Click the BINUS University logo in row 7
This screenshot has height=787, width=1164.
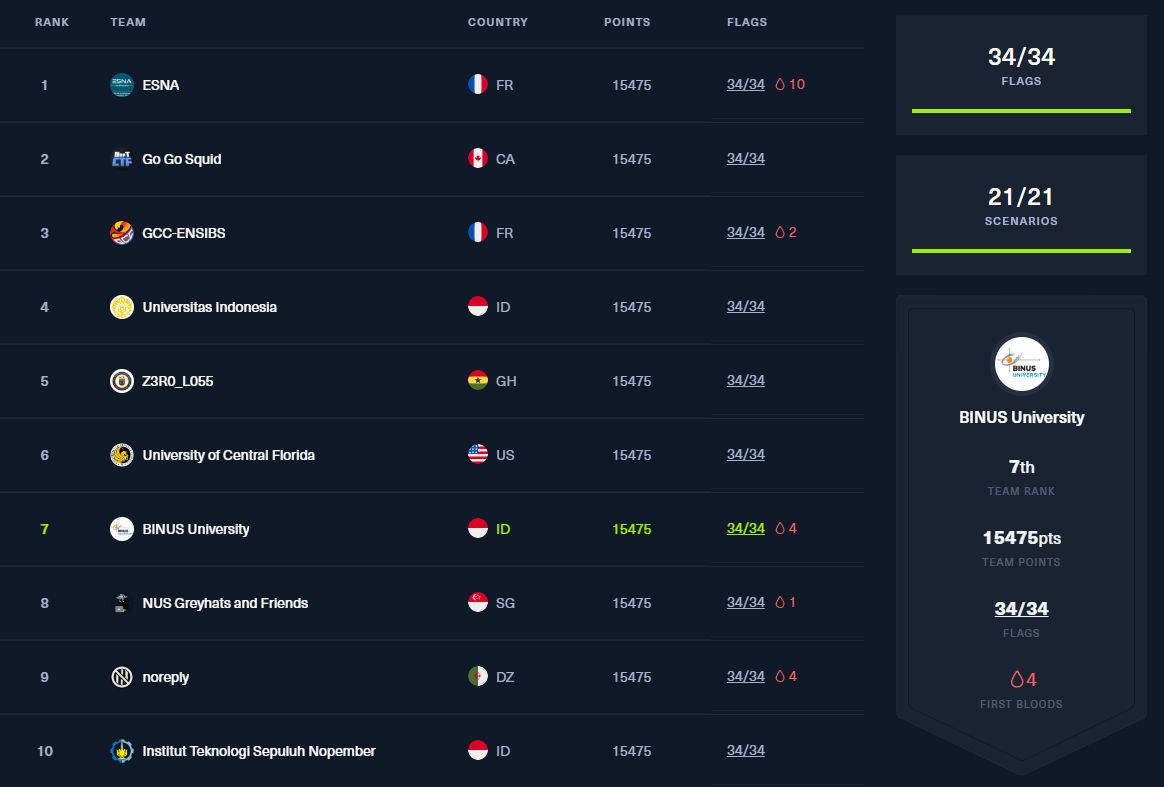pos(122,529)
